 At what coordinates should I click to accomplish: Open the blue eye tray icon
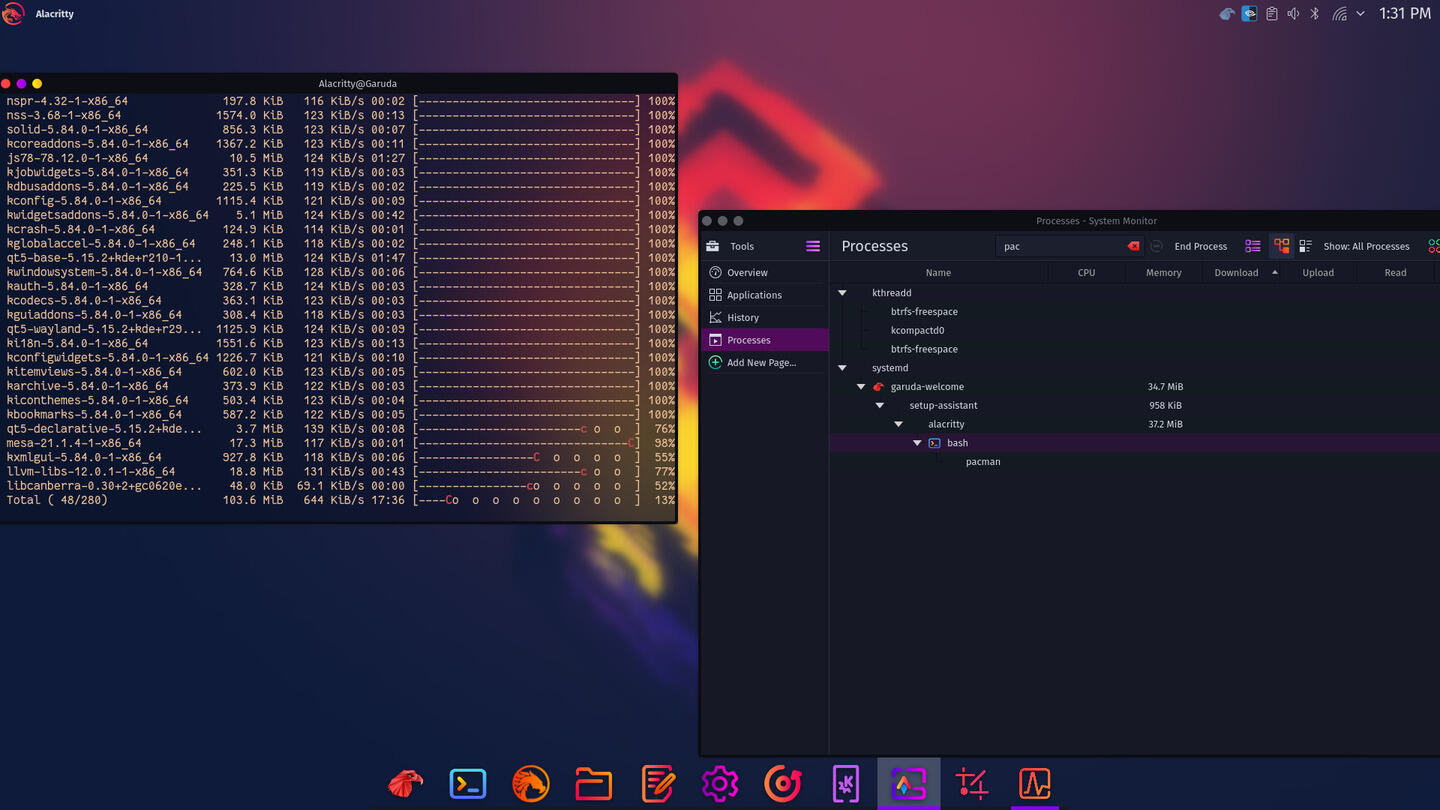pos(1249,14)
